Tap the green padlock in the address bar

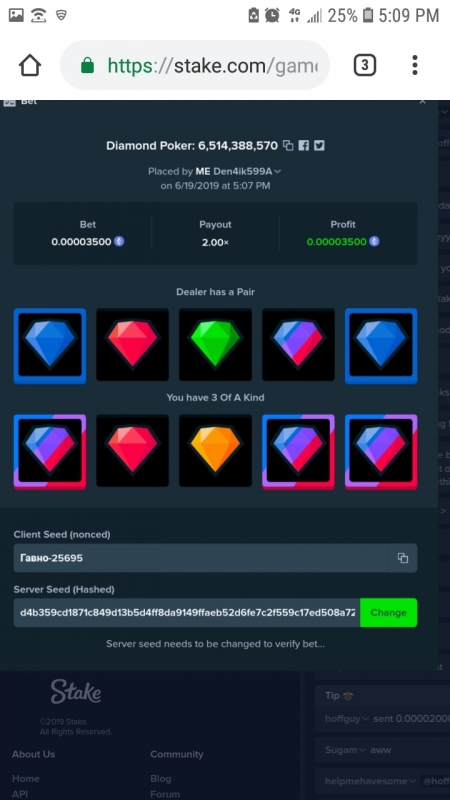pyautogui.click(x=87, y=65)
